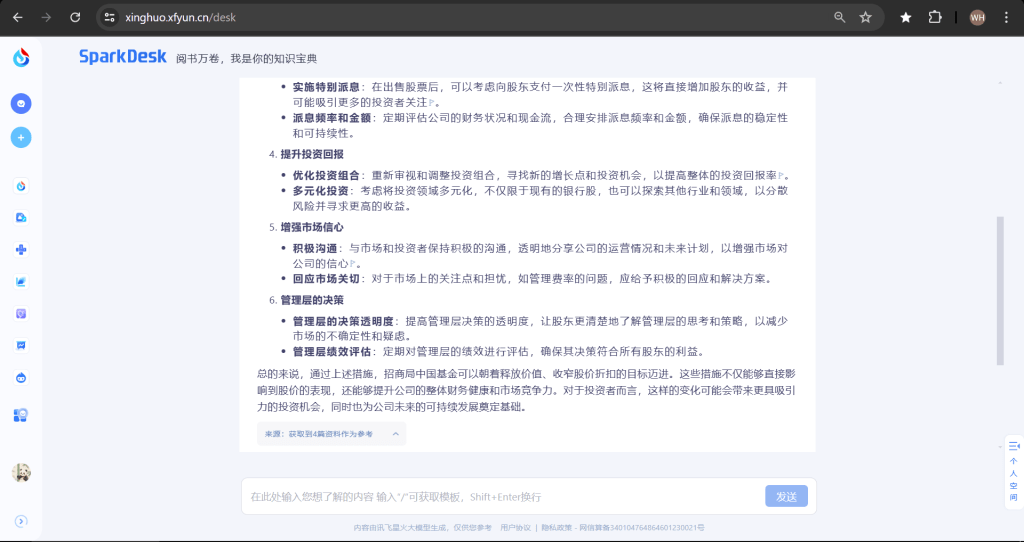The width and height of the screenshot is (1024, 542).
Task: Reload the page using browser refresh button
Action: 75,17
